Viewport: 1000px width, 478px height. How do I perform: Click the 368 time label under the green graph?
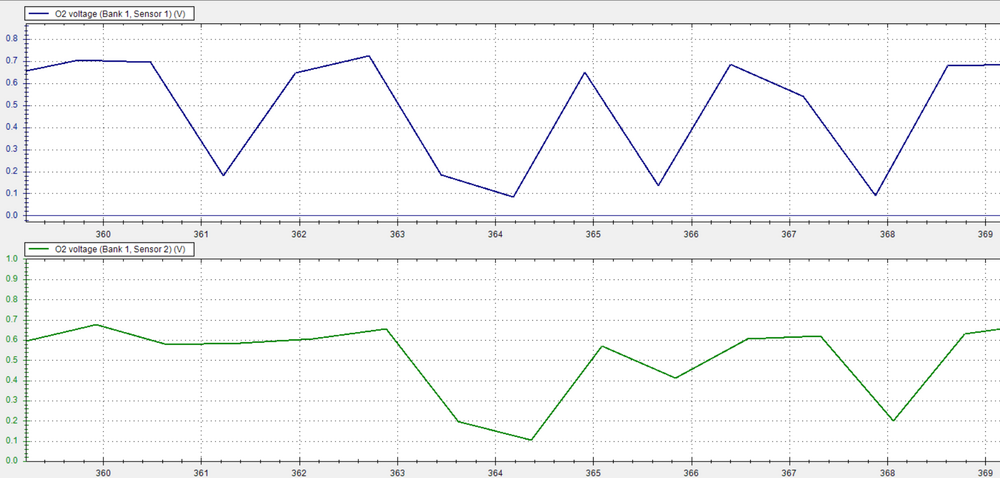click(887, 473)
